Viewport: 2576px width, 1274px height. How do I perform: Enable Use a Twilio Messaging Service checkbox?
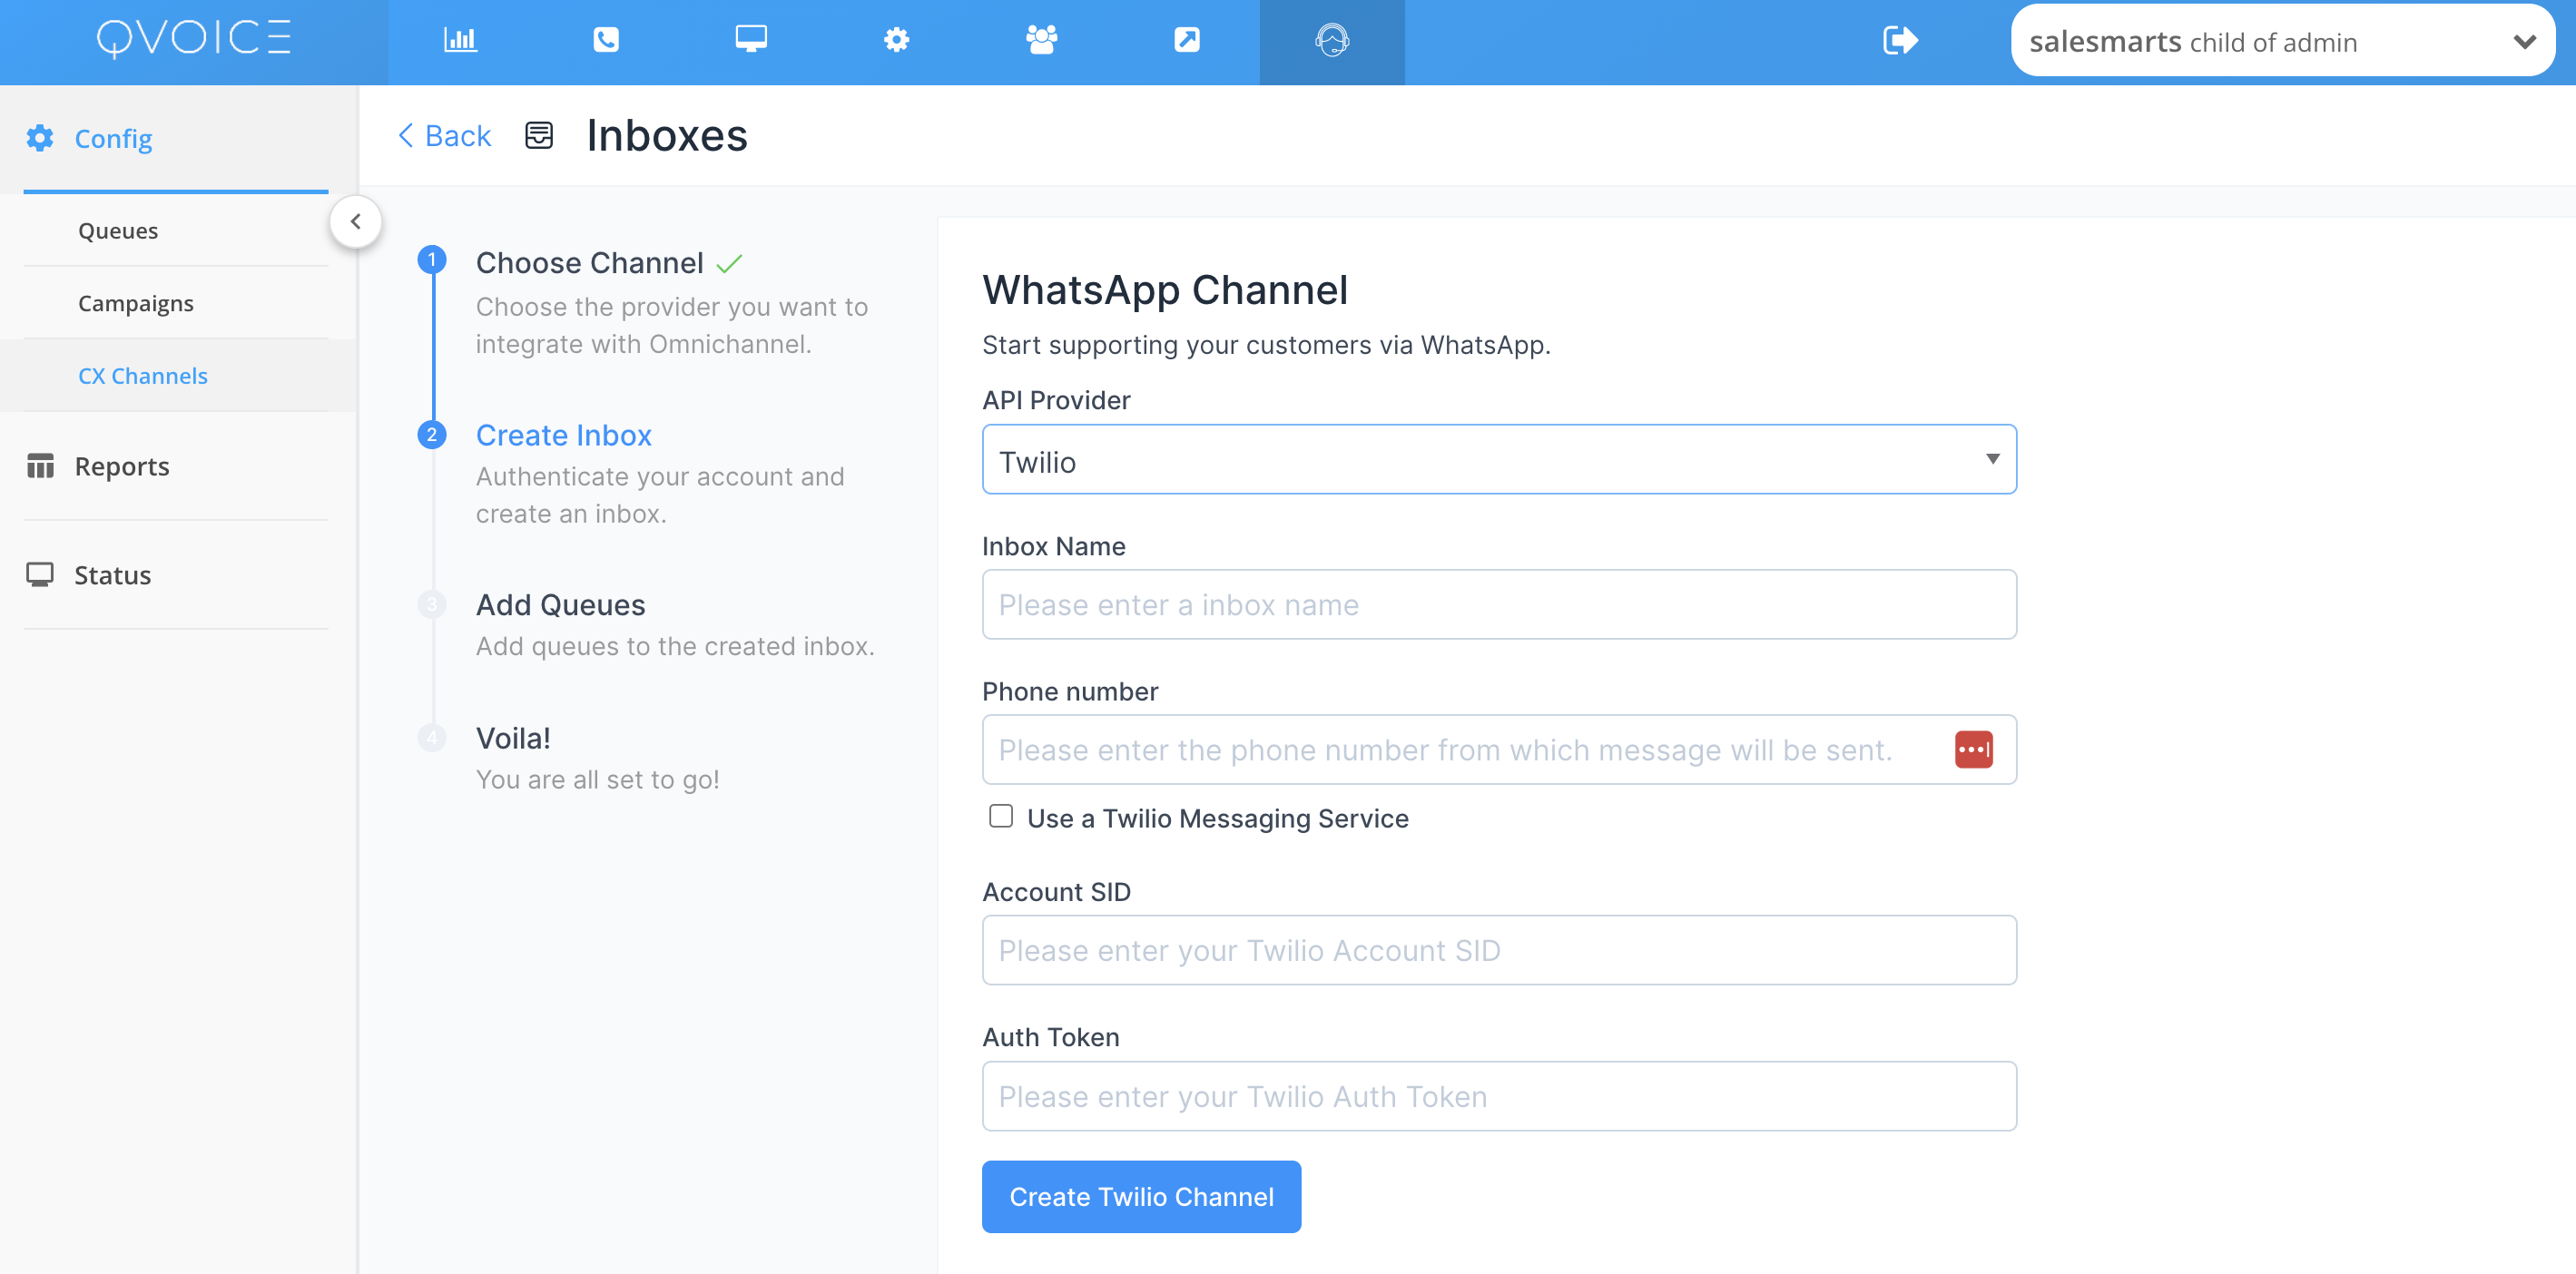pos(1000,816)
